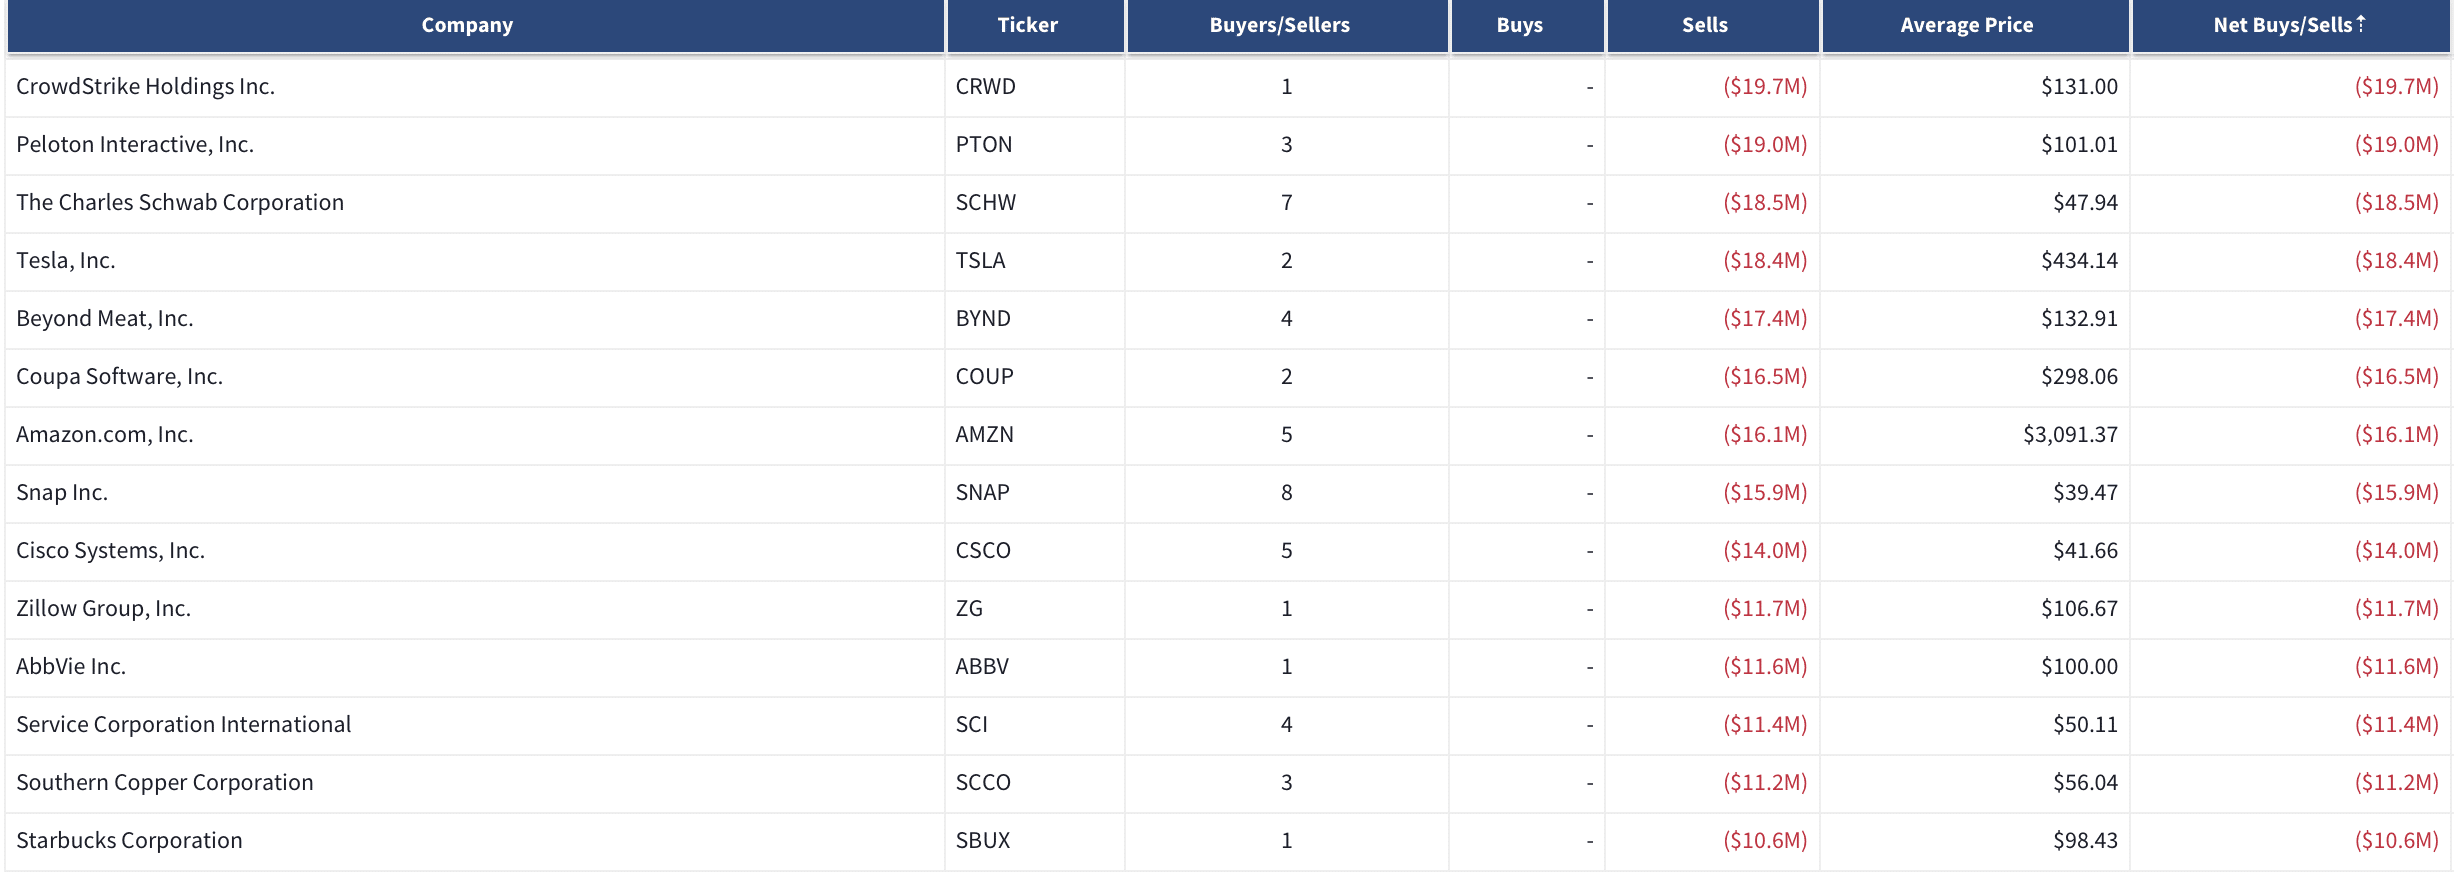Sort by the Buyers/Sellers column header
The image size is (2454, 872).
tap(1279, 25)
